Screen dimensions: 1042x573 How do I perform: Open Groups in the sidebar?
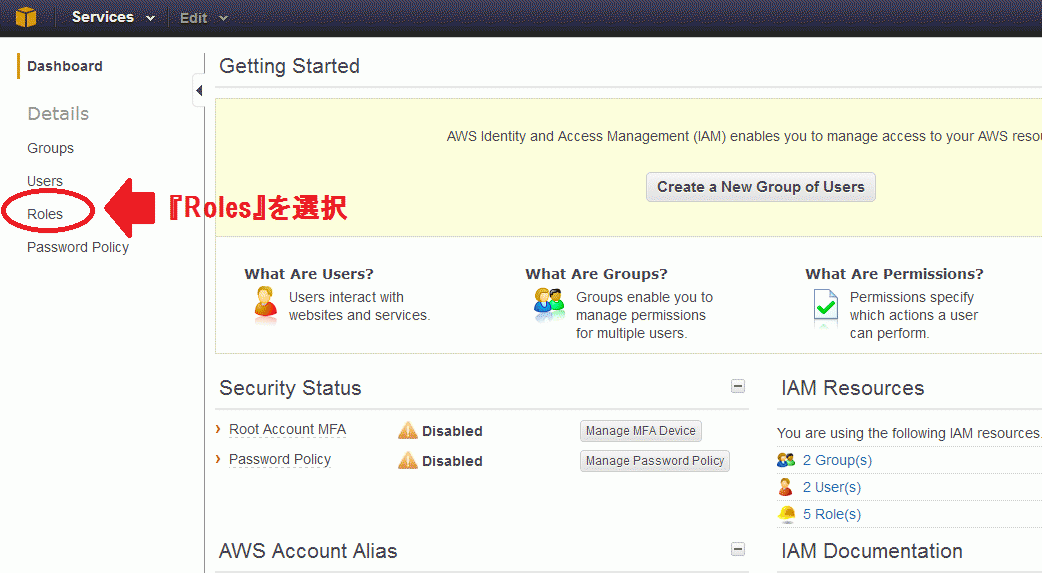point(51,148)
